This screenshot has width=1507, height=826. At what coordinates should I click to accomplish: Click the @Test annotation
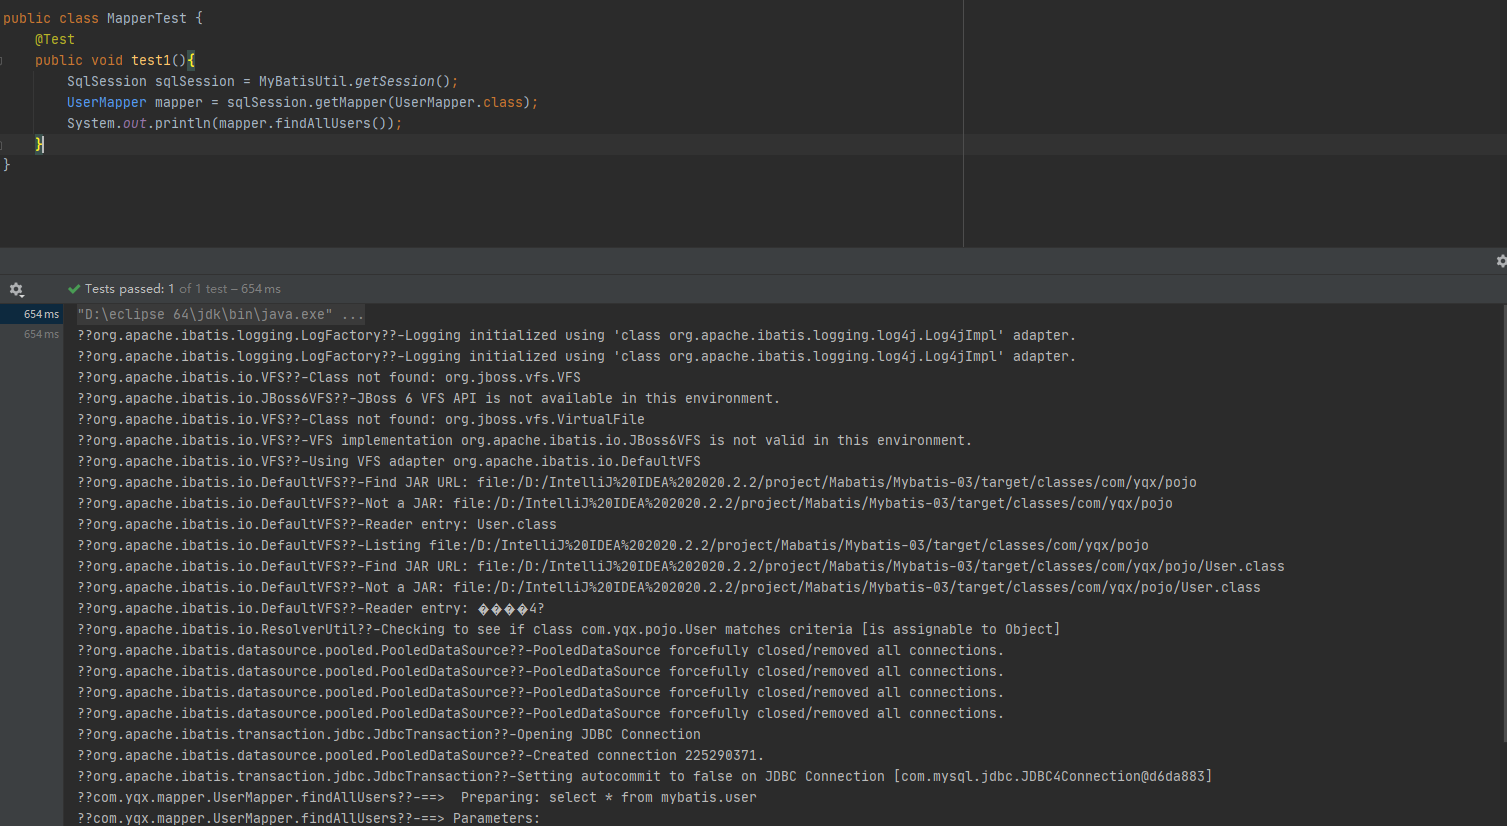point(55,39)
